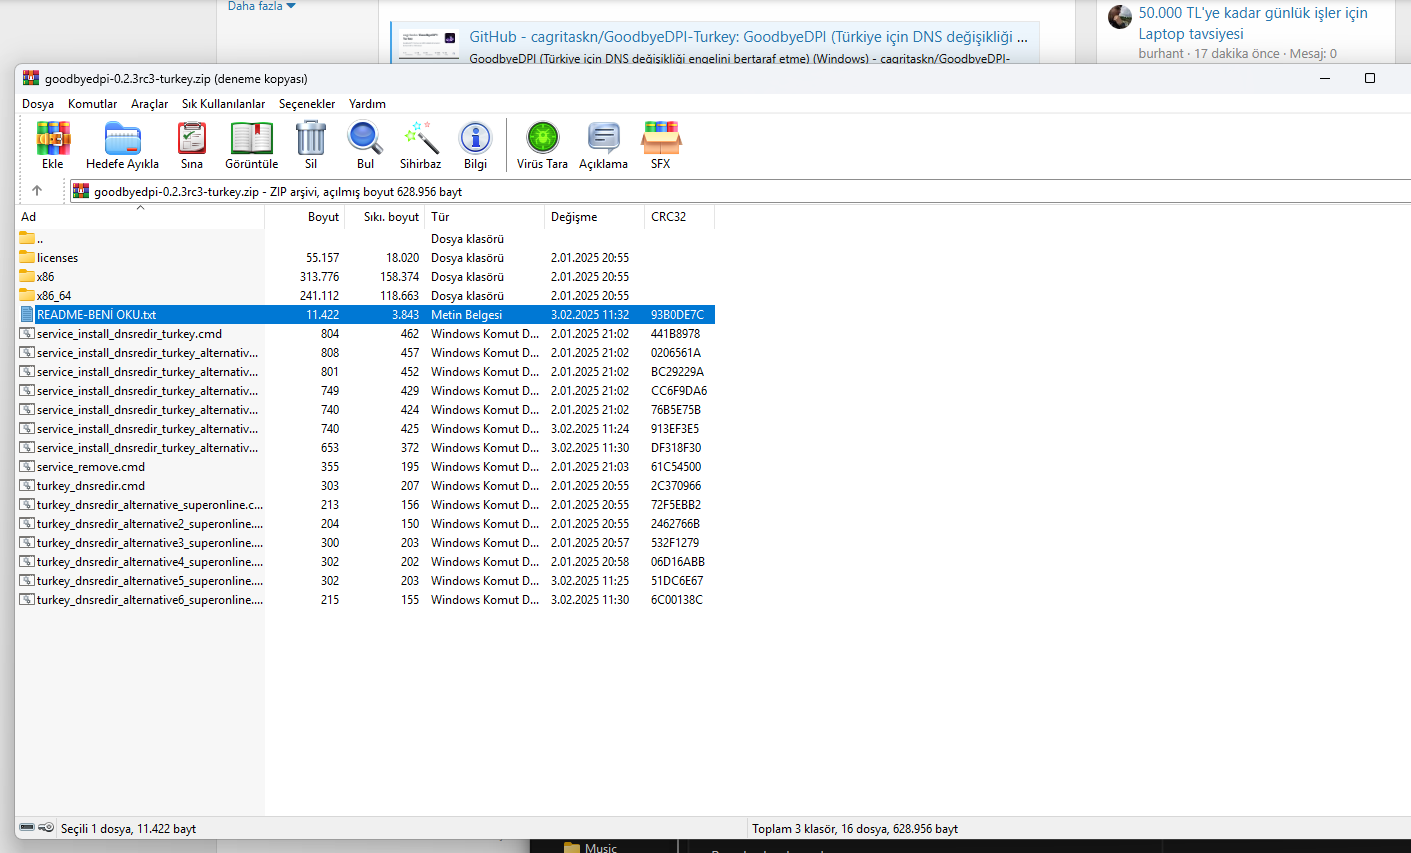Viewport: 1411px width, 853px height.
Task: Sort by the Boyut column header
Action: [305, 217]
